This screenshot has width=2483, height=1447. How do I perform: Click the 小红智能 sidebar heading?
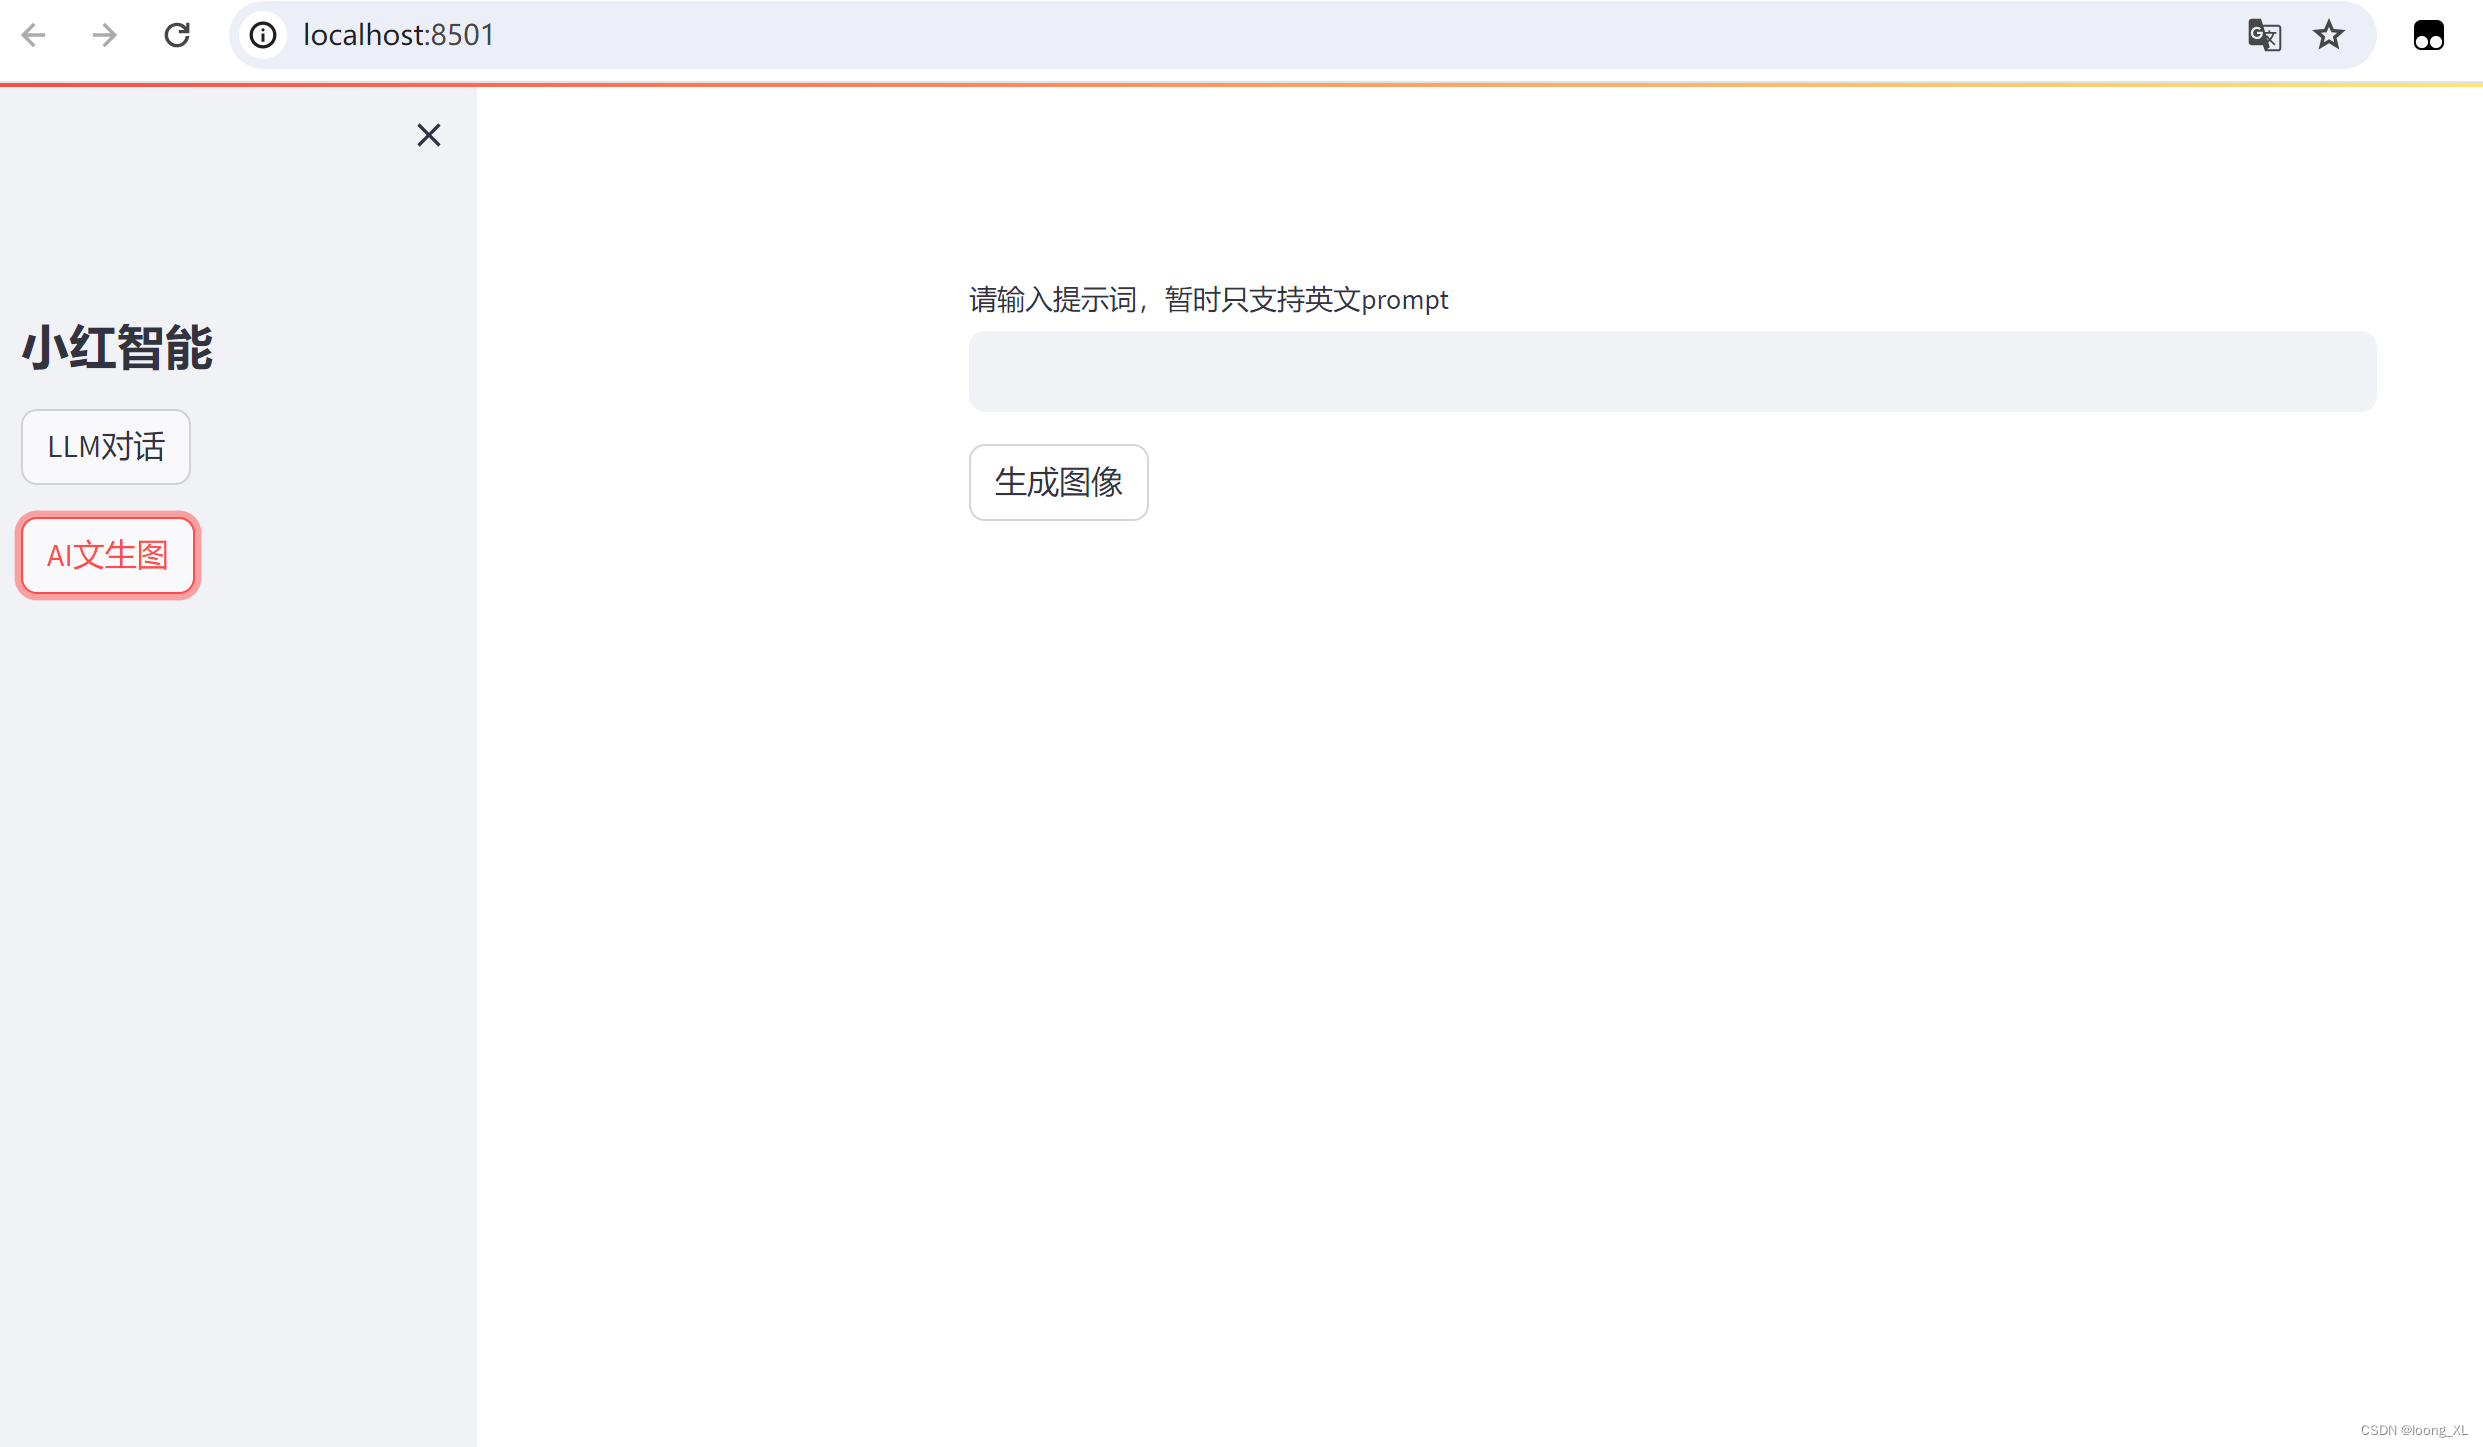118,348
